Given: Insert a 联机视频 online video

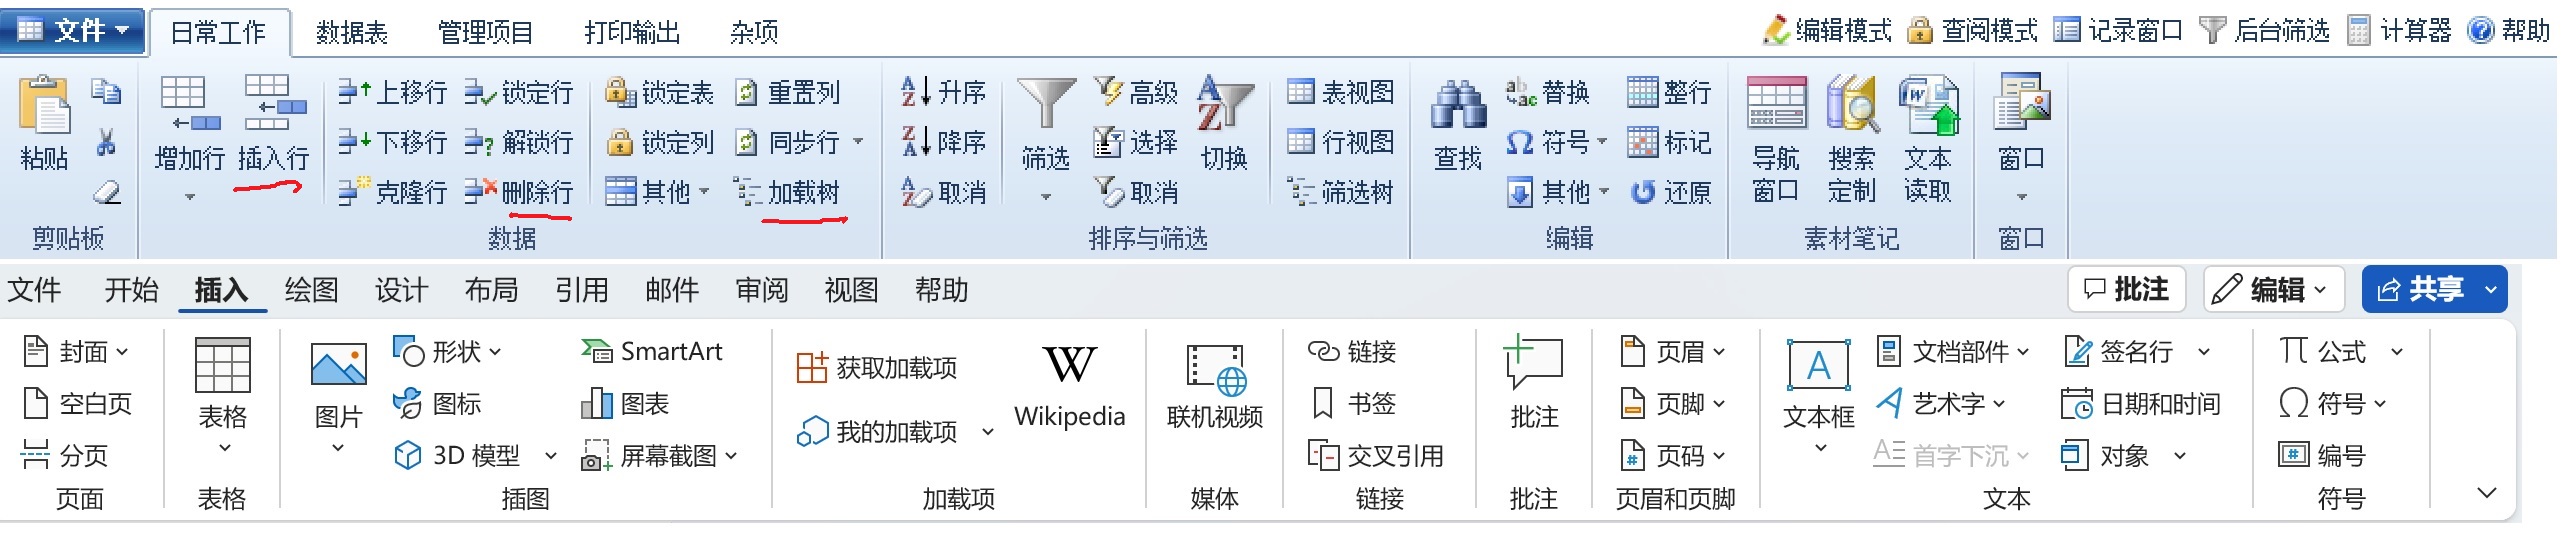Looking at the screenshot, I should [1215, 369].
